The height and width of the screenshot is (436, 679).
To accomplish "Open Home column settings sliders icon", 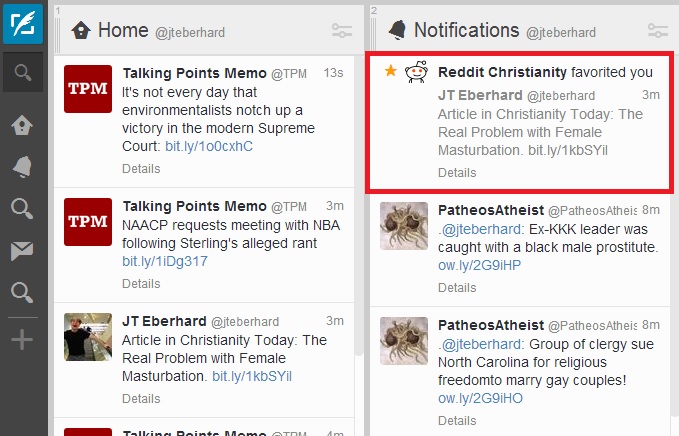I will (x=342, y=30).
